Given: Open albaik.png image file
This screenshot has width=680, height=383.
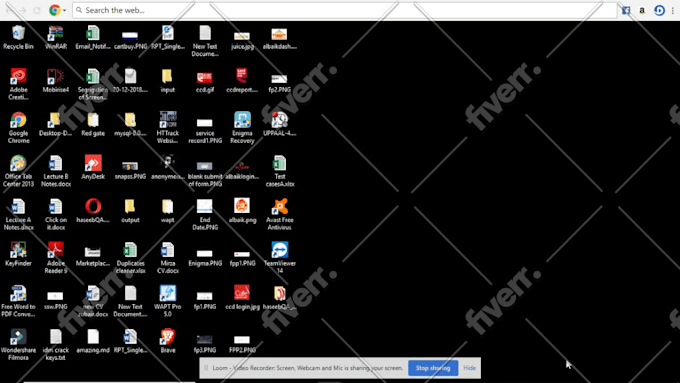Looking at the screenshot, I should tap(242, 211).
